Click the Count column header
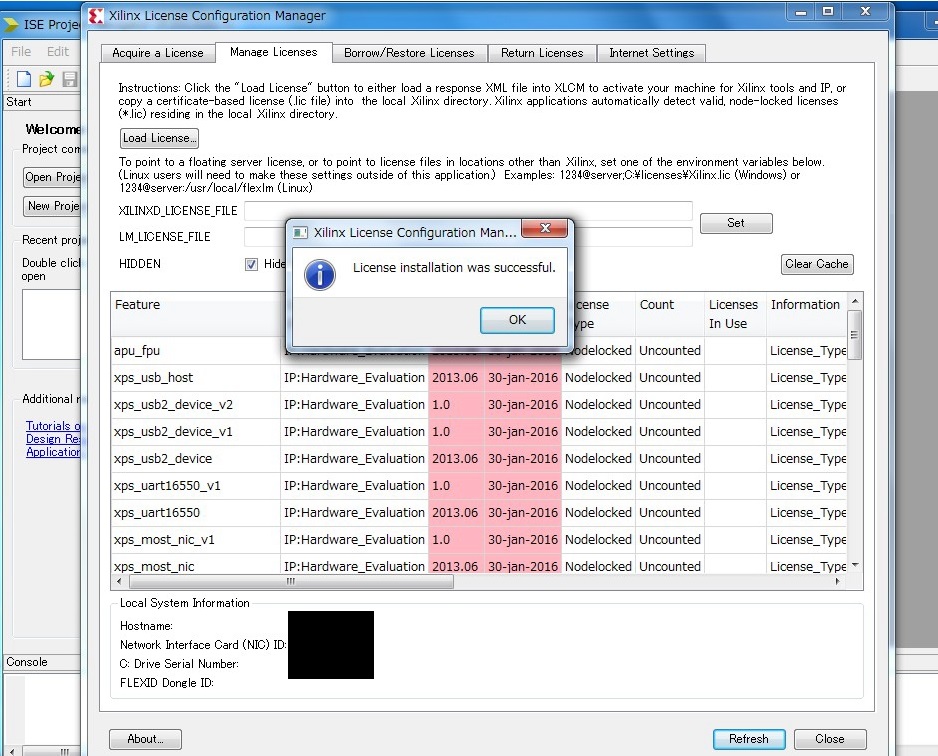Image resolution: width=938 pixels, height=756 pixels. pyautogui.click(x=669, y=314)
